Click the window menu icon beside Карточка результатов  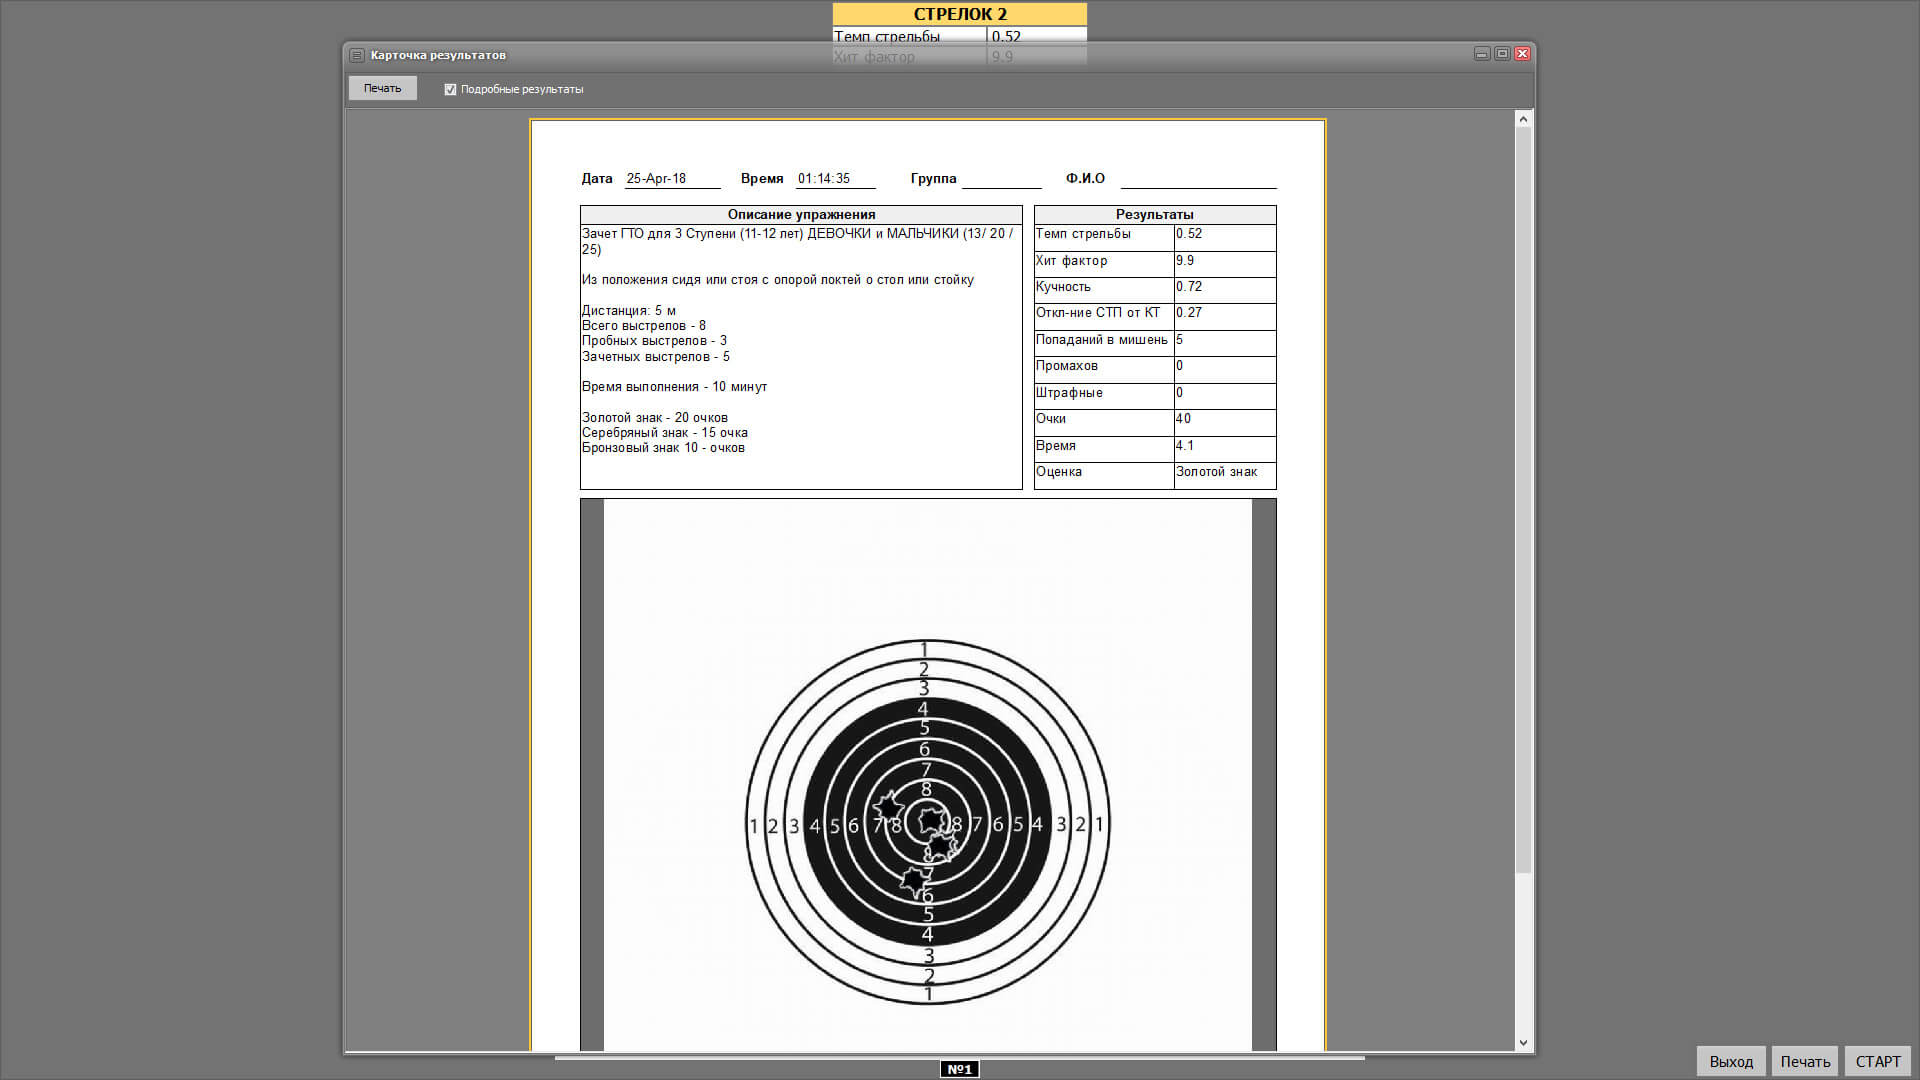point(357,55)
